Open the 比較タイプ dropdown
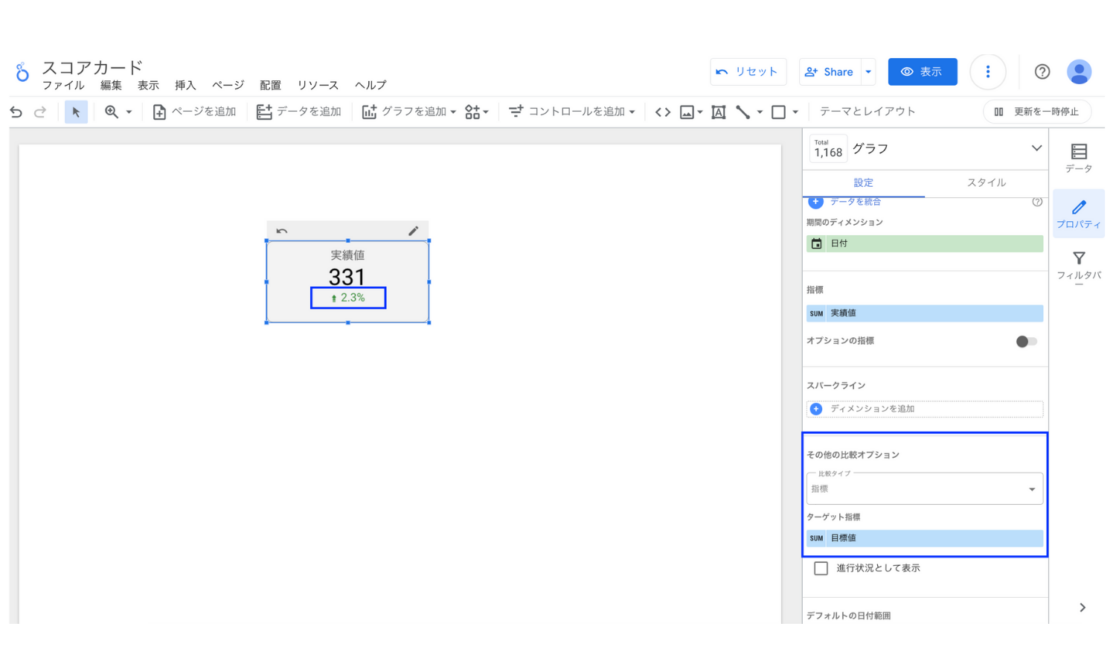The image size is (1116, 670). click(x=924, y=489)
